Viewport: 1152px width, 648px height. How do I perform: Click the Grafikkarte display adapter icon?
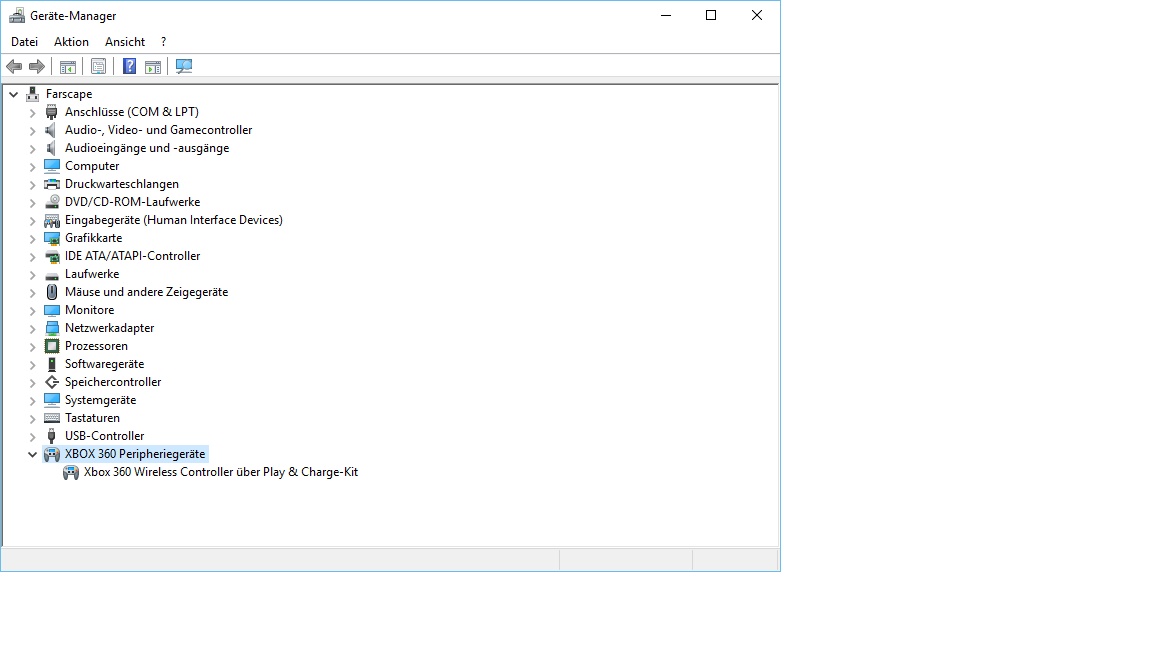[x=51, y=238]
